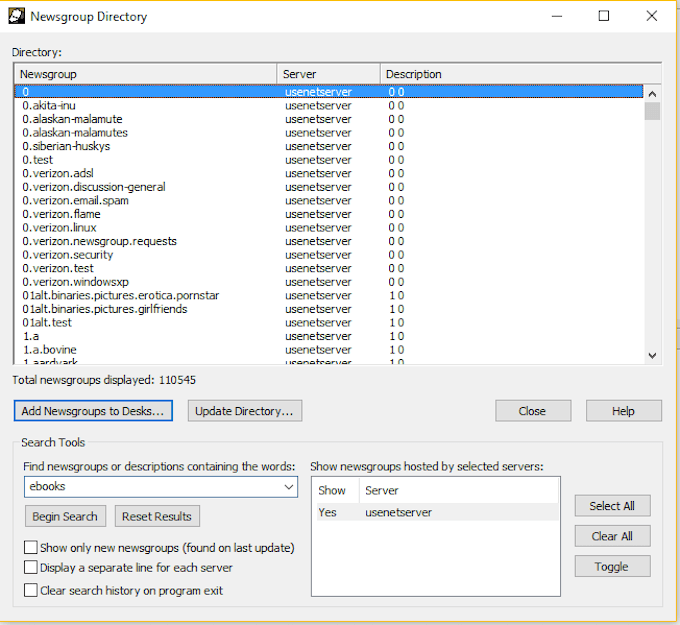Viewport: 680px width, 625px height.
Task: Maximize the Newsgroup Directory window
Action: (604, 16)
